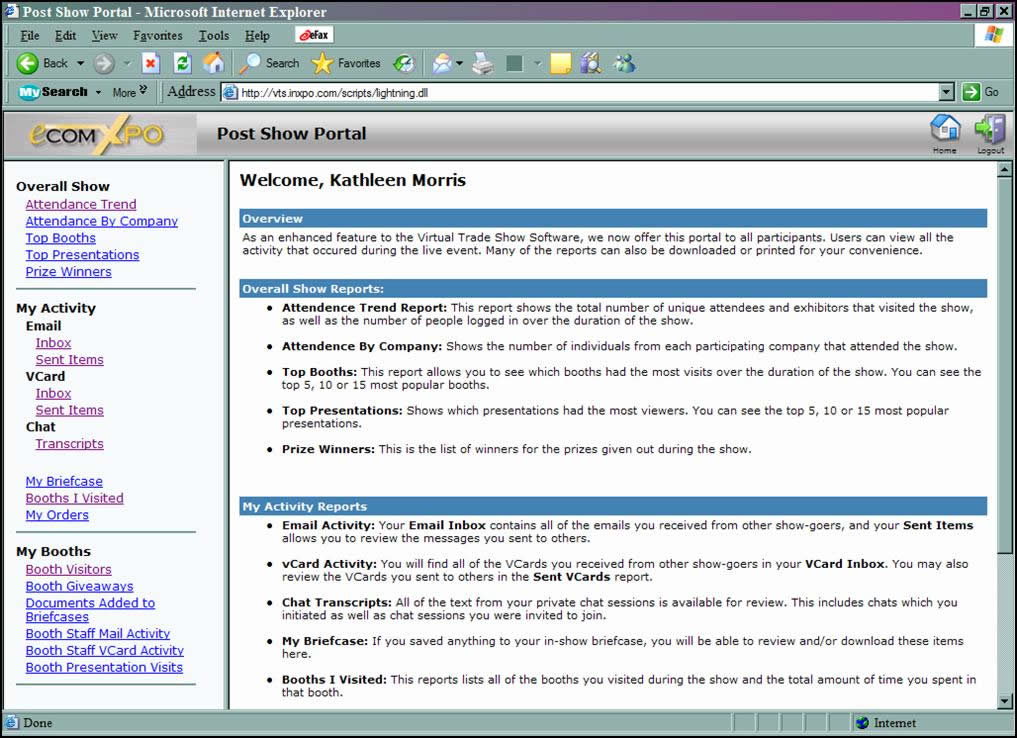Open chat Transcripts link
This screenshot has height=738, width=1017.
[x=69, y=444]
